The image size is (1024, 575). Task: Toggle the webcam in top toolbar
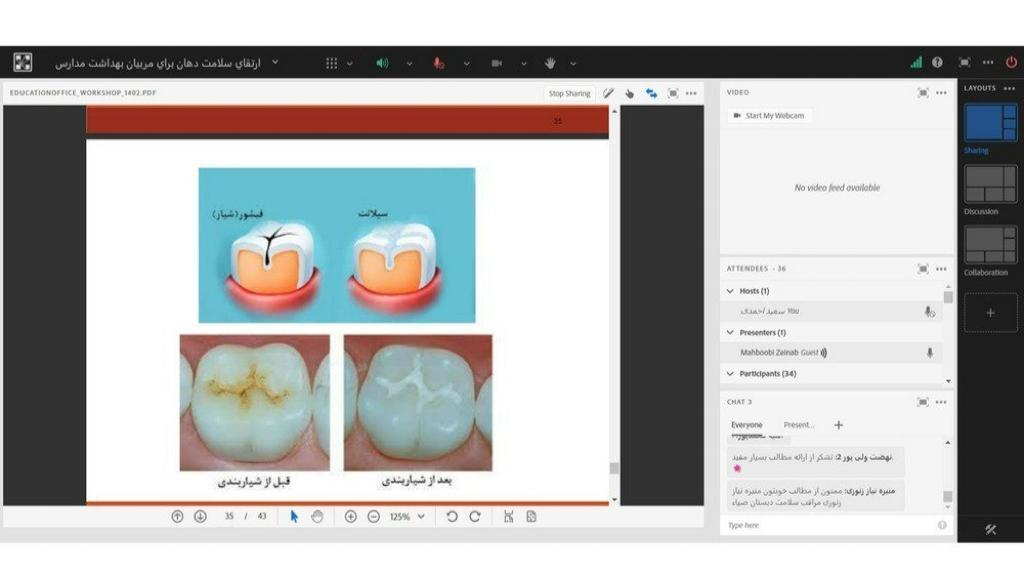[x=496, y=63]
